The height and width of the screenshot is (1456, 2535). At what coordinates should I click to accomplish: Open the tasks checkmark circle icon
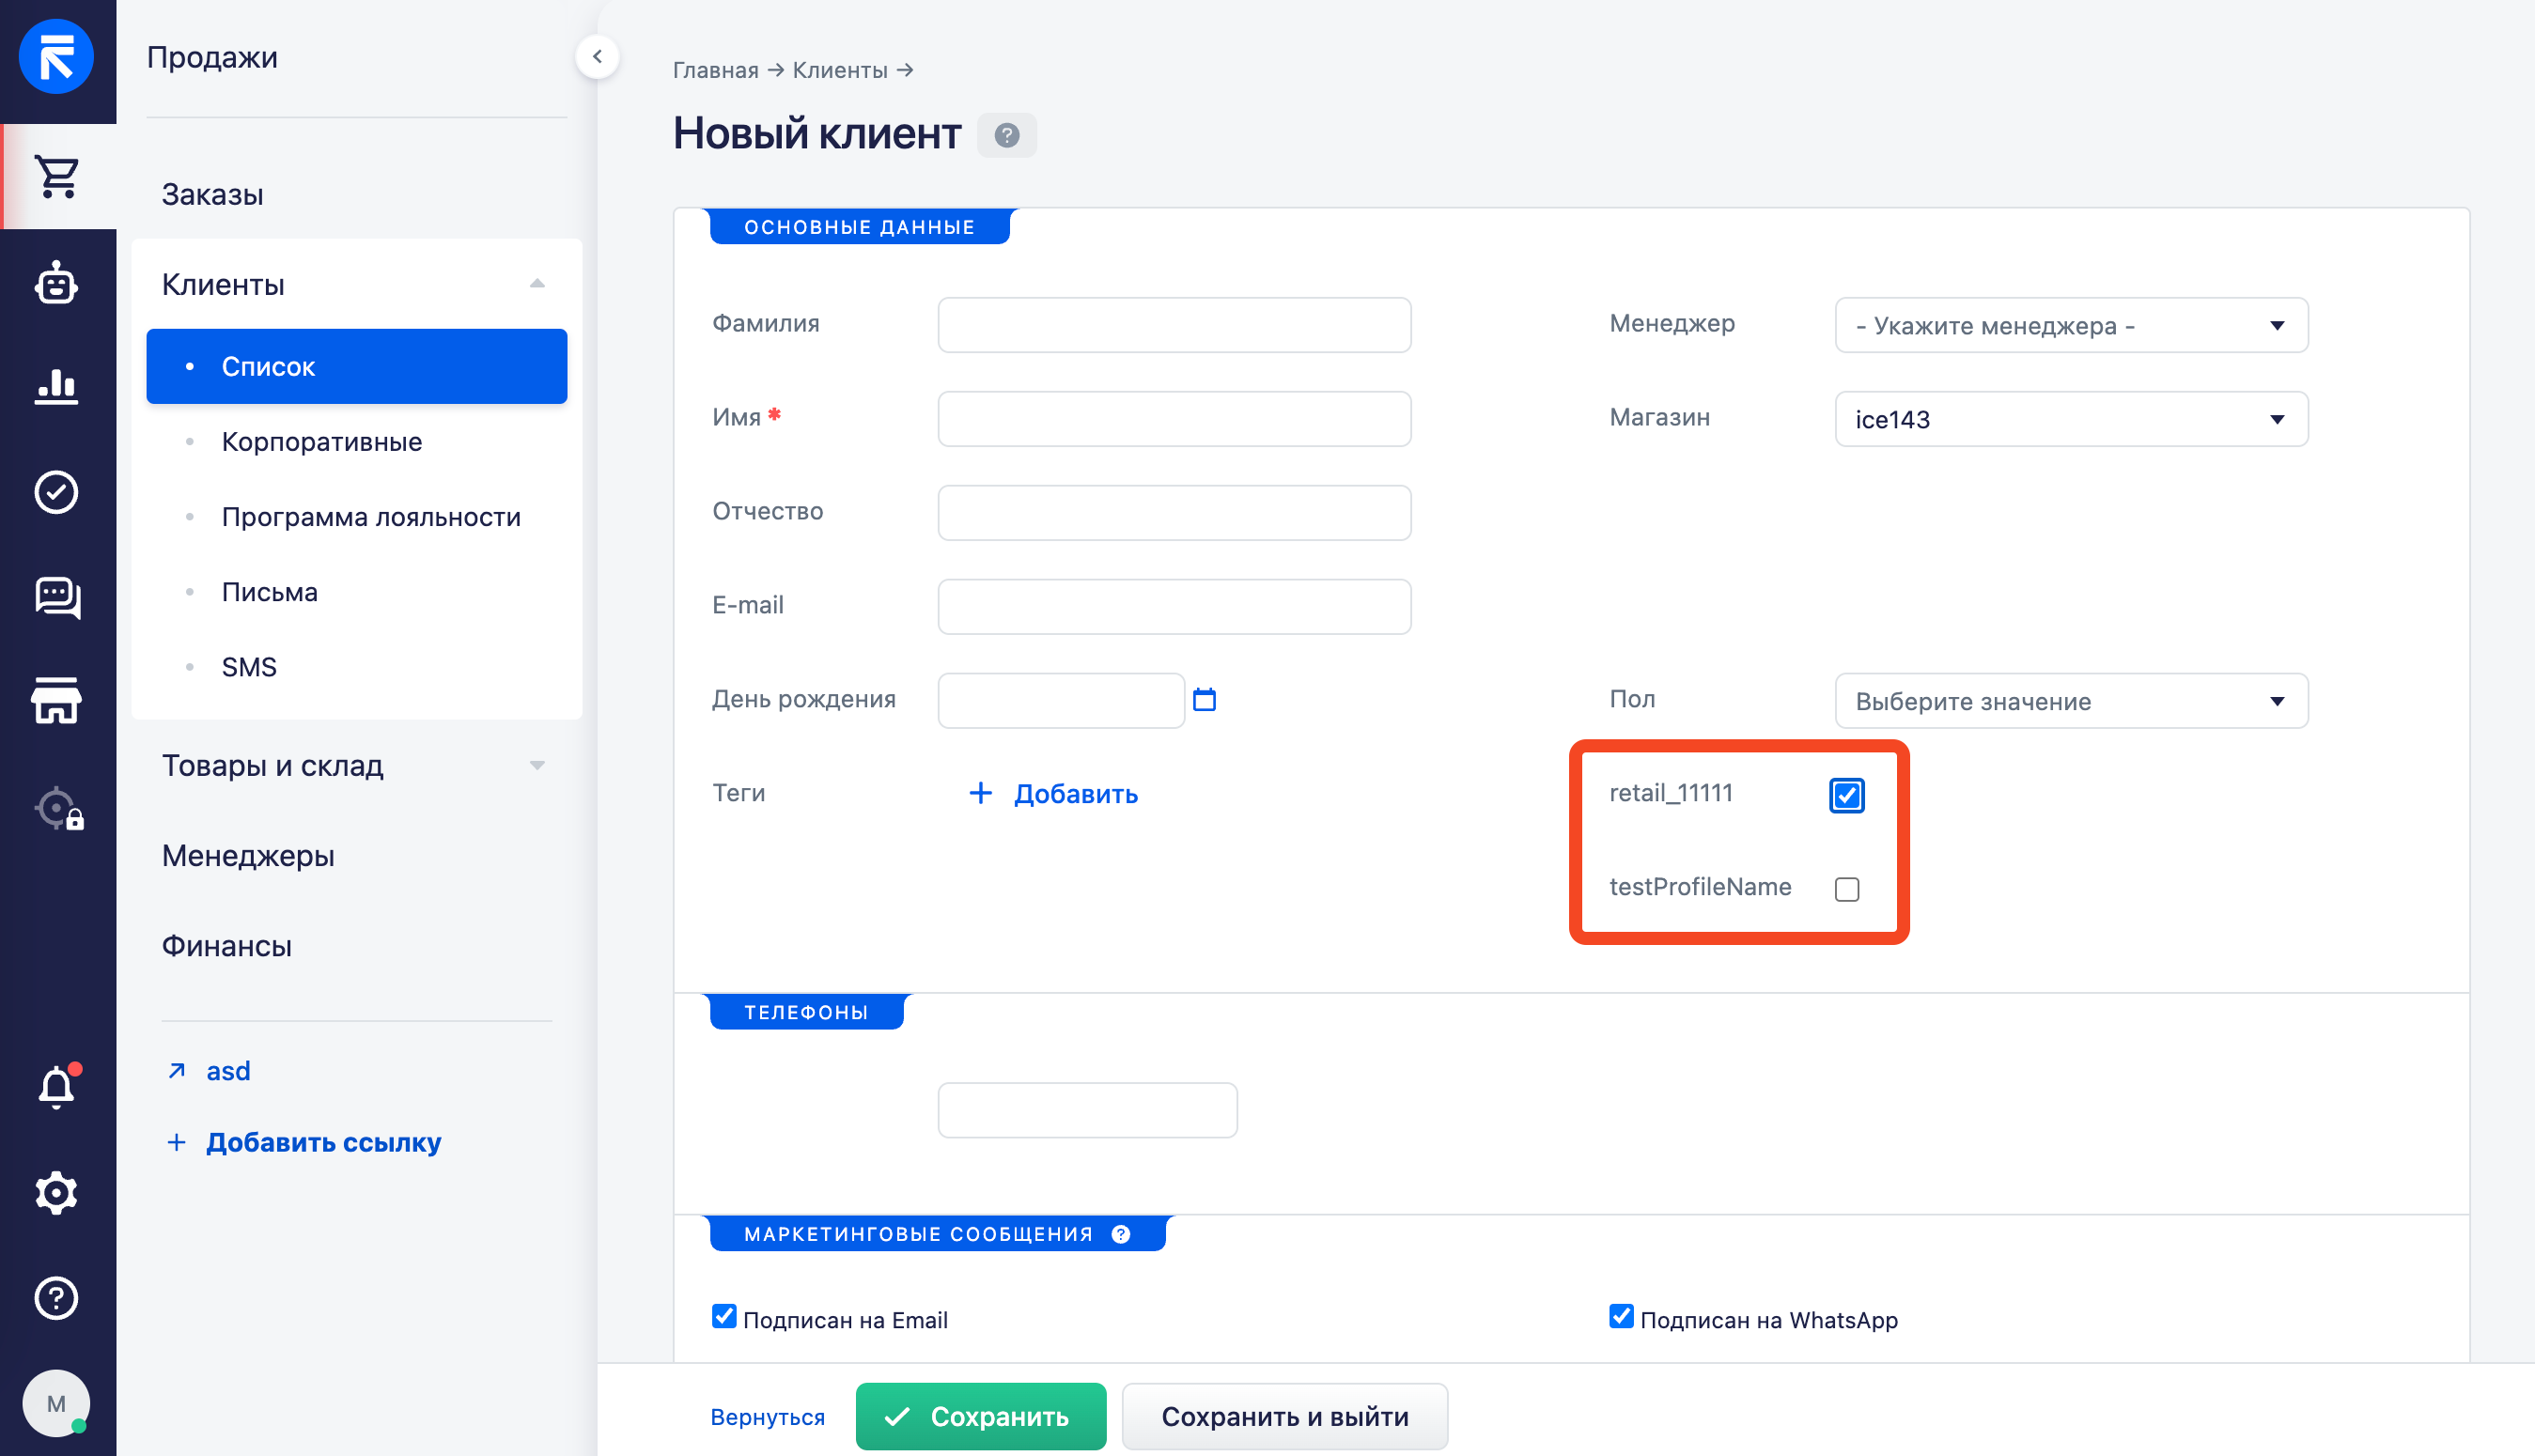[56, 492]
